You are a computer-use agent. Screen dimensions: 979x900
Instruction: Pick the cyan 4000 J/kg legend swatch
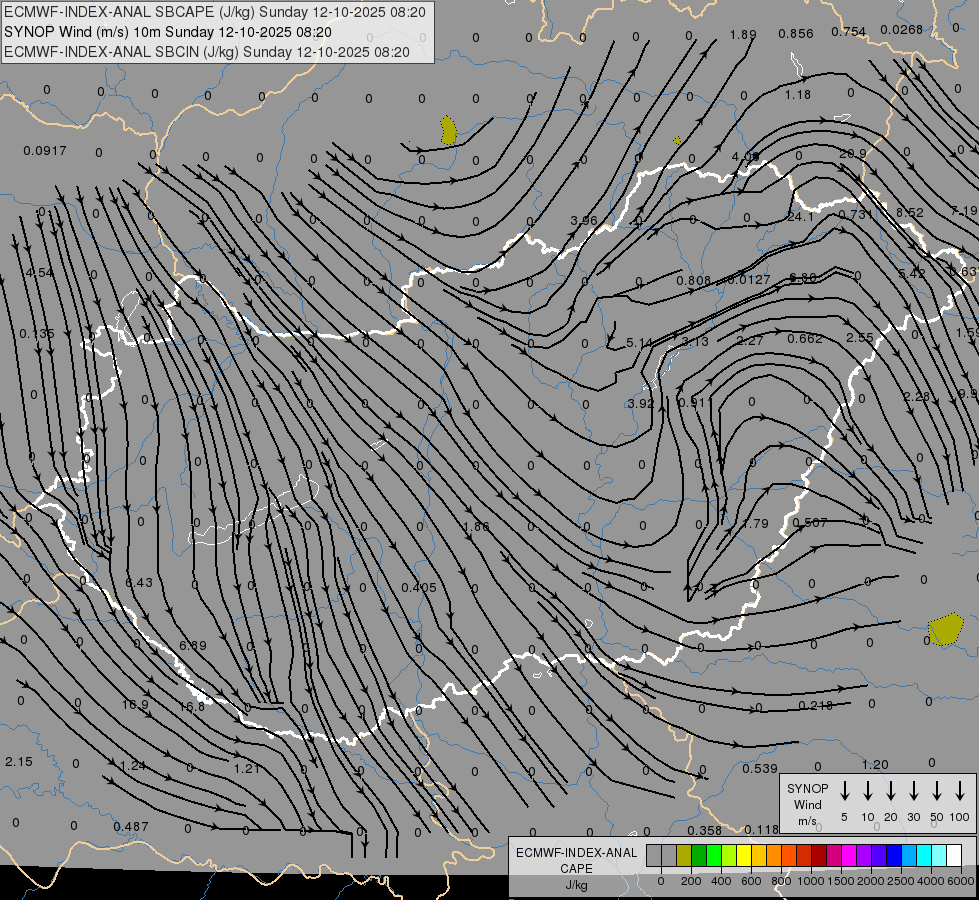(x=924, y=855)
